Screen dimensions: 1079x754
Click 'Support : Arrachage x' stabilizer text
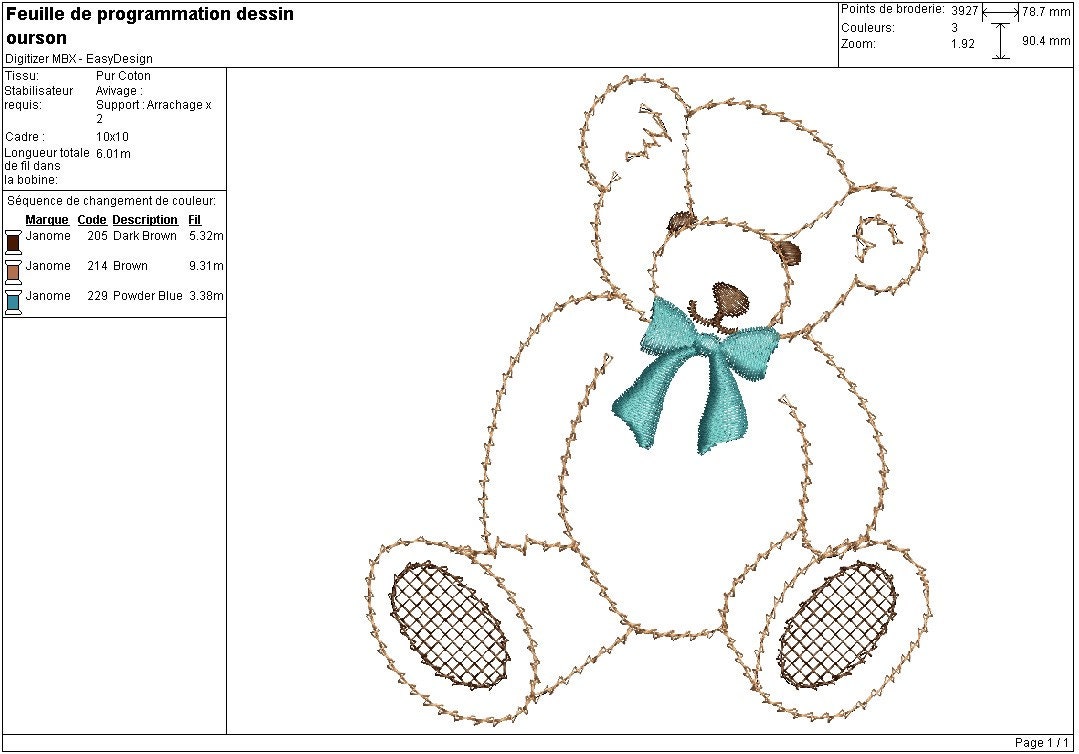(x=153, y=105)
